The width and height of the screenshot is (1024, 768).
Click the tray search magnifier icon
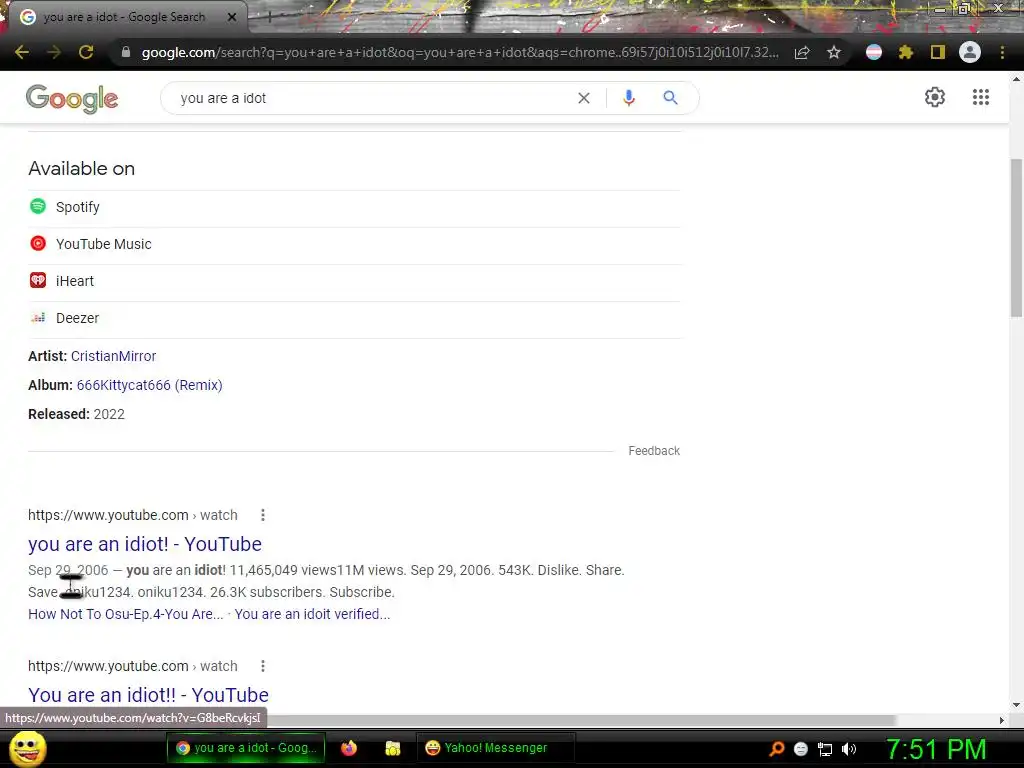[776, 748]
